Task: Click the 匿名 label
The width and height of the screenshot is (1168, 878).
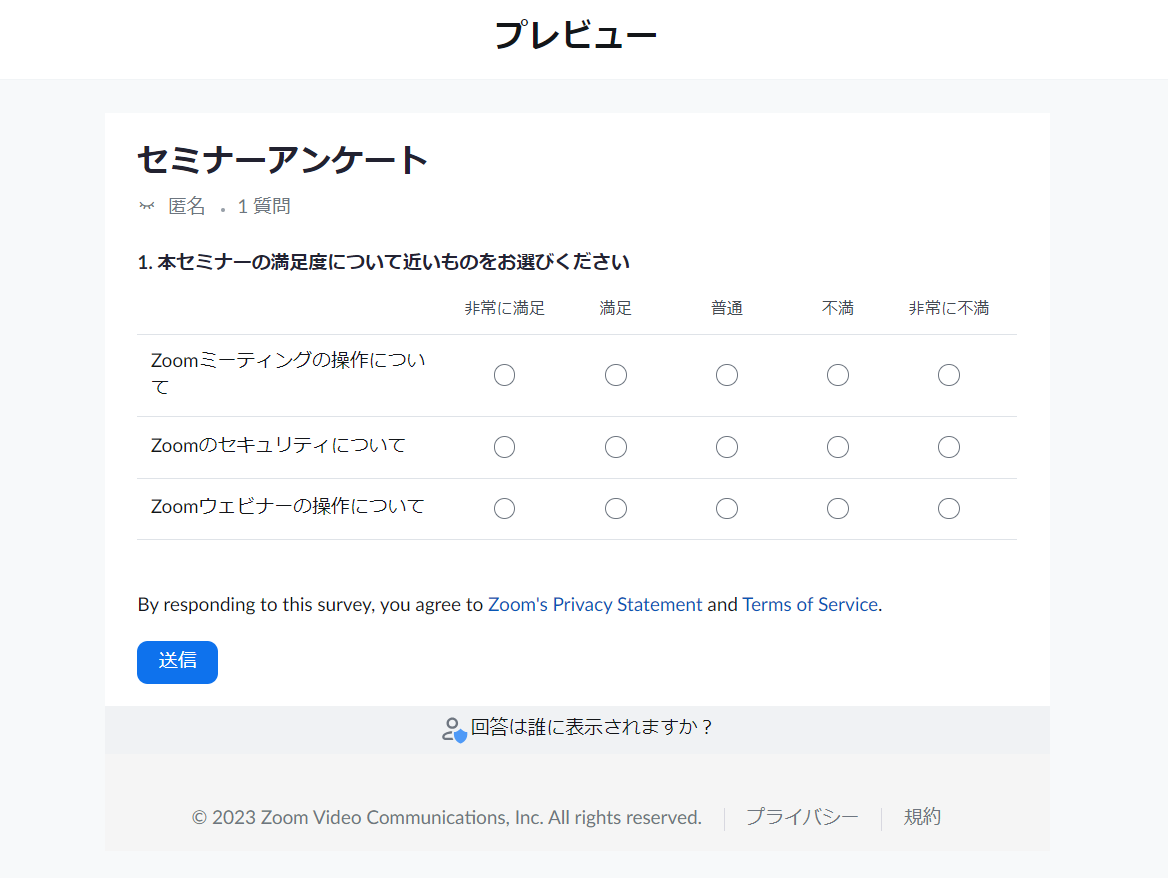Action: (x=186, y=206)
